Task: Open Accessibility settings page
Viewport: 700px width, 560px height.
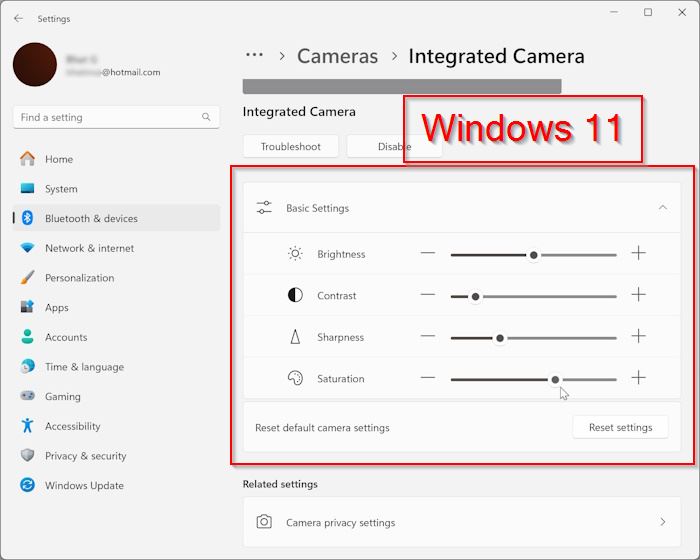Action: [x=116, y=426]
